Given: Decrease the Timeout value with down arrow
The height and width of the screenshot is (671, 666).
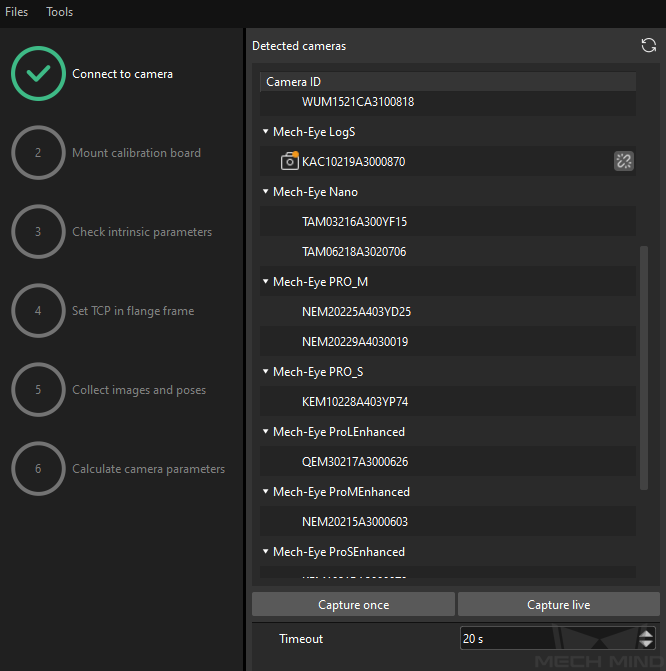Looking at the screenshot, I should [646, 644].
